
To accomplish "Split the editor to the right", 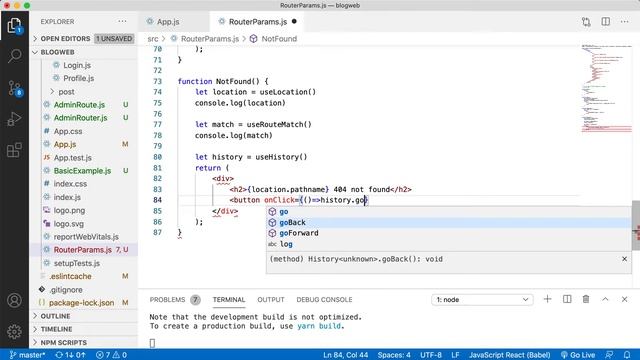I will (x=605, y=22).
